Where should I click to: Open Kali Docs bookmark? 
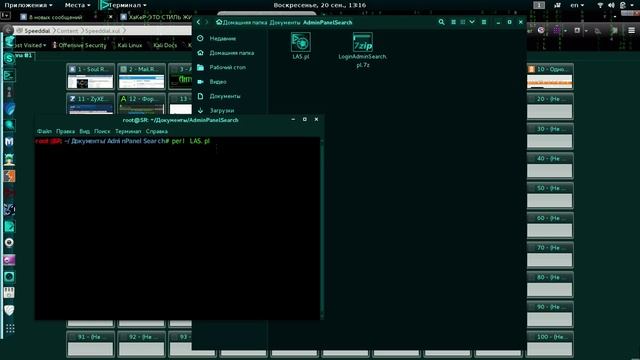click(162, 45)
